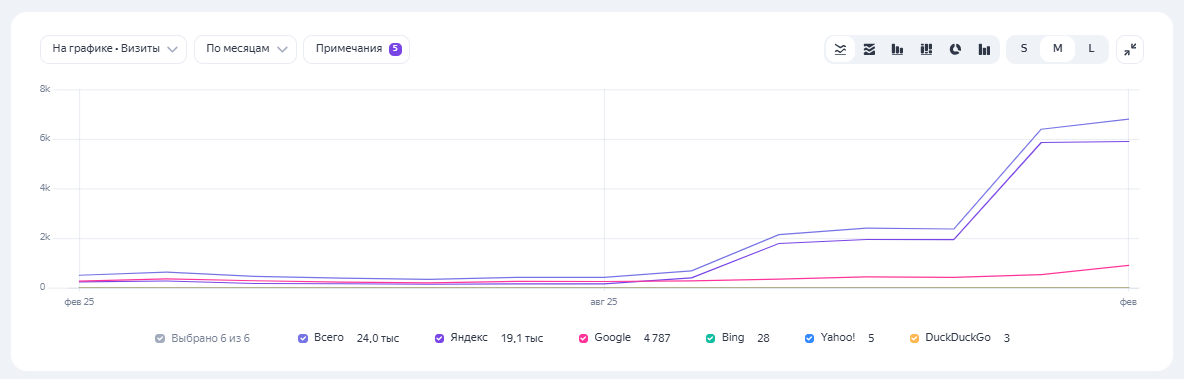Open the 'По месяцам' grouping dropdown
The image size is (1184, 379).
[x=245, y=49]
